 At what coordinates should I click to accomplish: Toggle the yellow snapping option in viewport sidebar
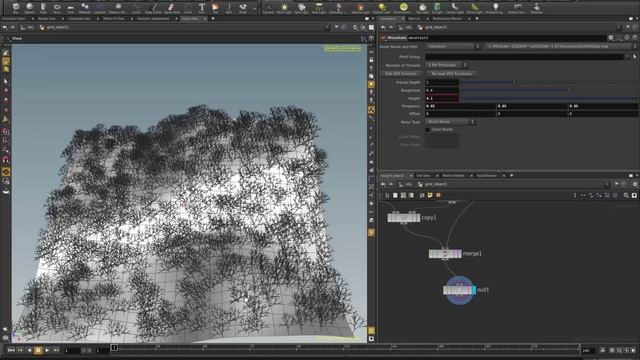(6, 172)
